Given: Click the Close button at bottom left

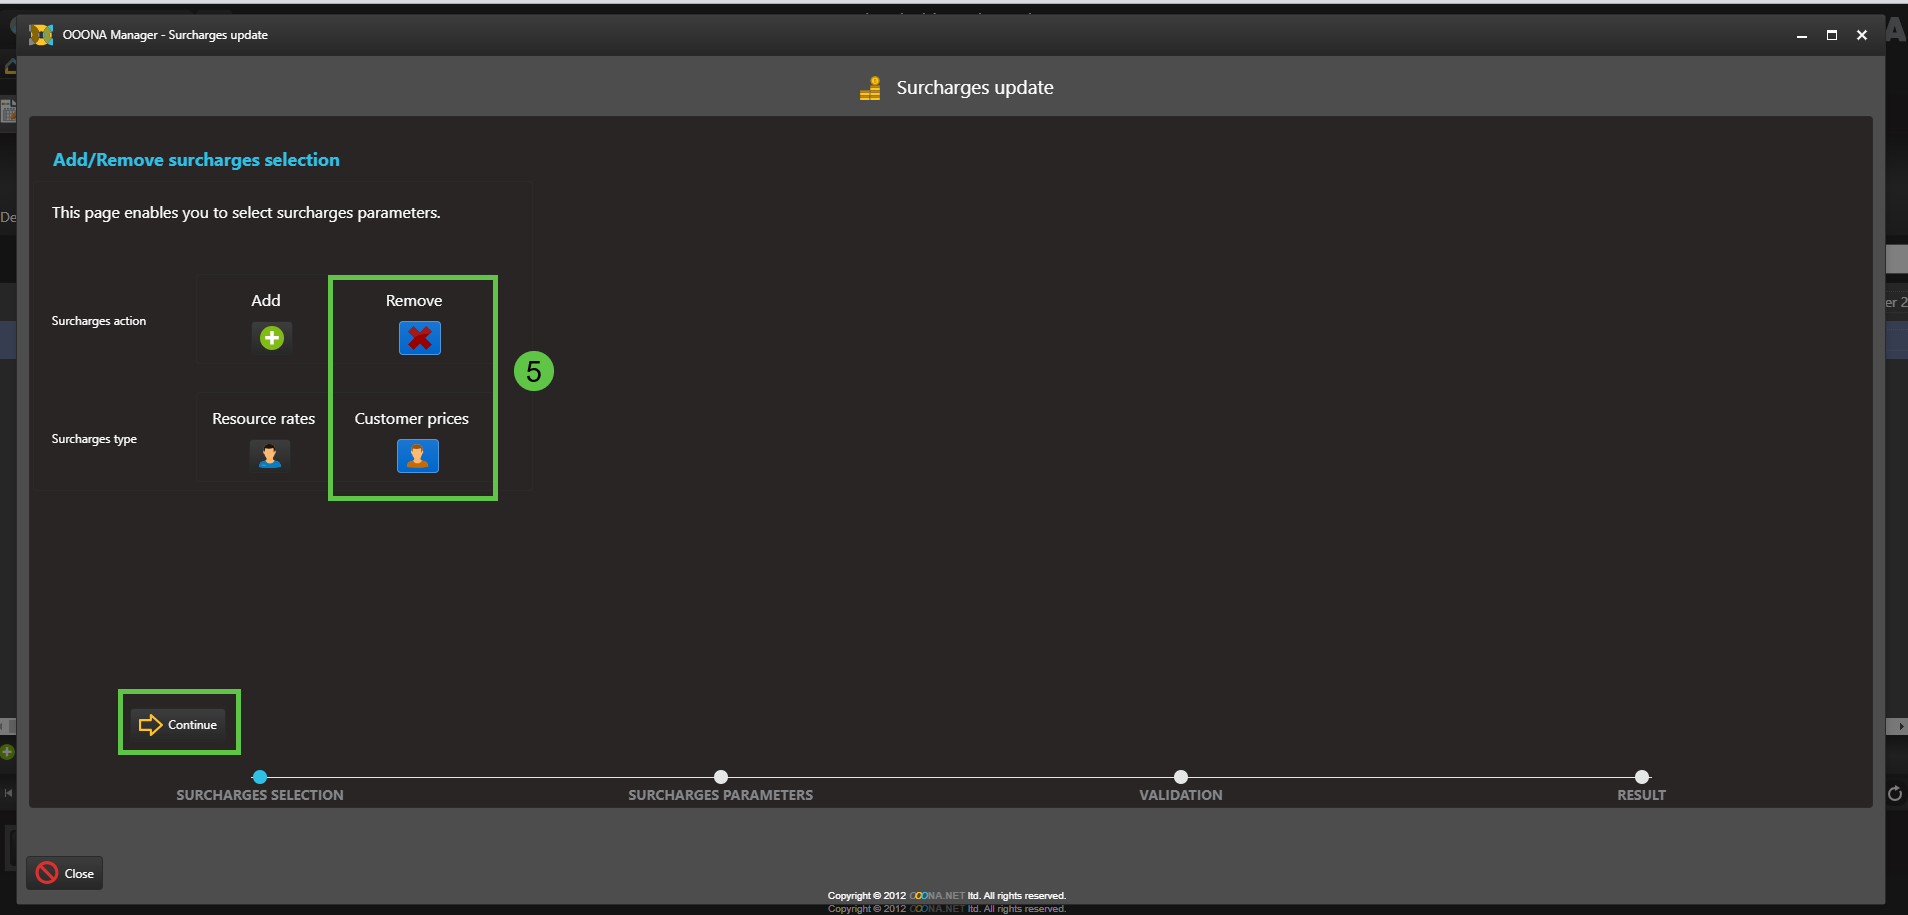Looking at the screenshot, I should [x=65, y=873].
